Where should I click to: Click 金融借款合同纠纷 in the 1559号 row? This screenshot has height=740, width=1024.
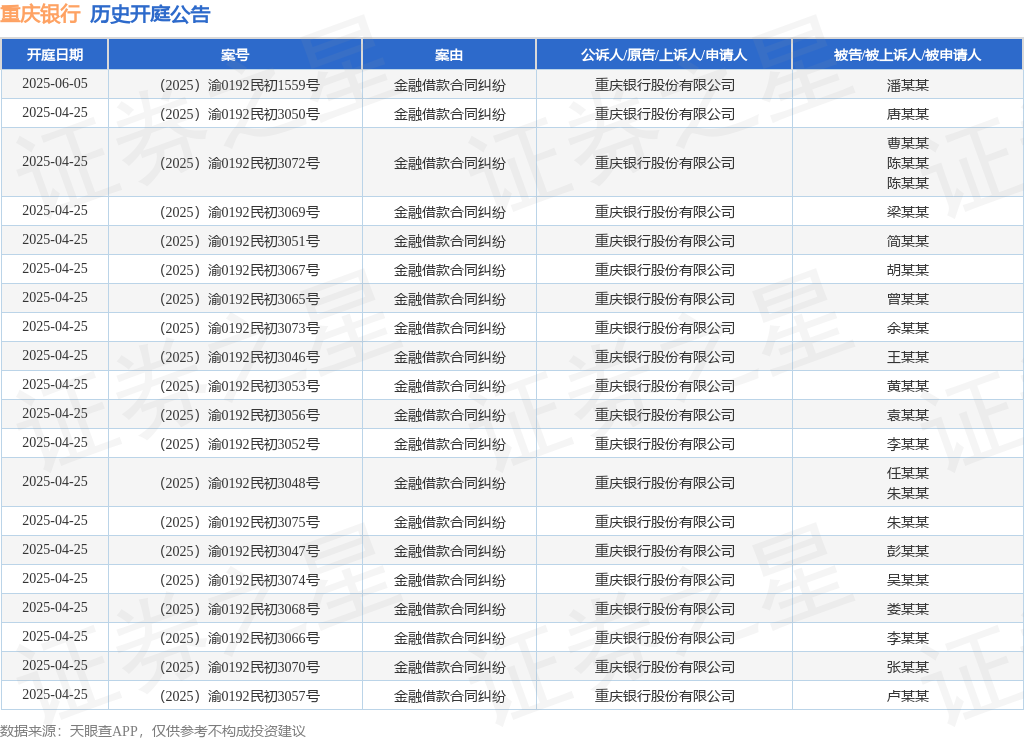[449, 85]
